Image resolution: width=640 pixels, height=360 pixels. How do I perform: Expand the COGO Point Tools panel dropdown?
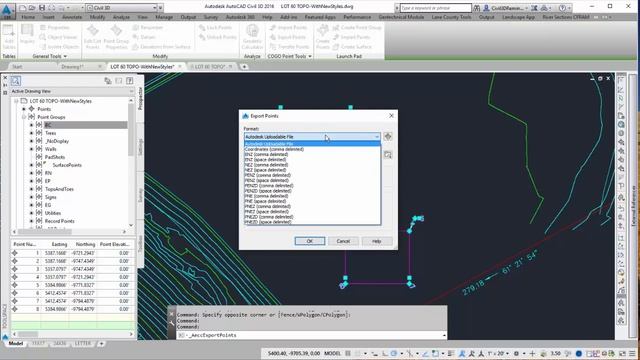click(x=289, y=56)
